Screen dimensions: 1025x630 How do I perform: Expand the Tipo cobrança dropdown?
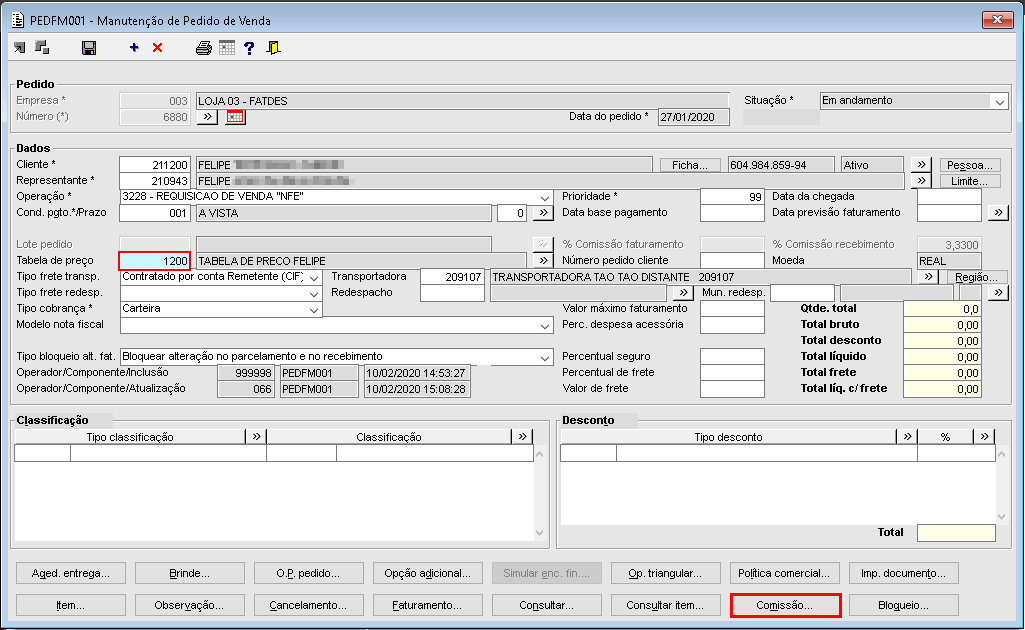click(x=314, y=309)
